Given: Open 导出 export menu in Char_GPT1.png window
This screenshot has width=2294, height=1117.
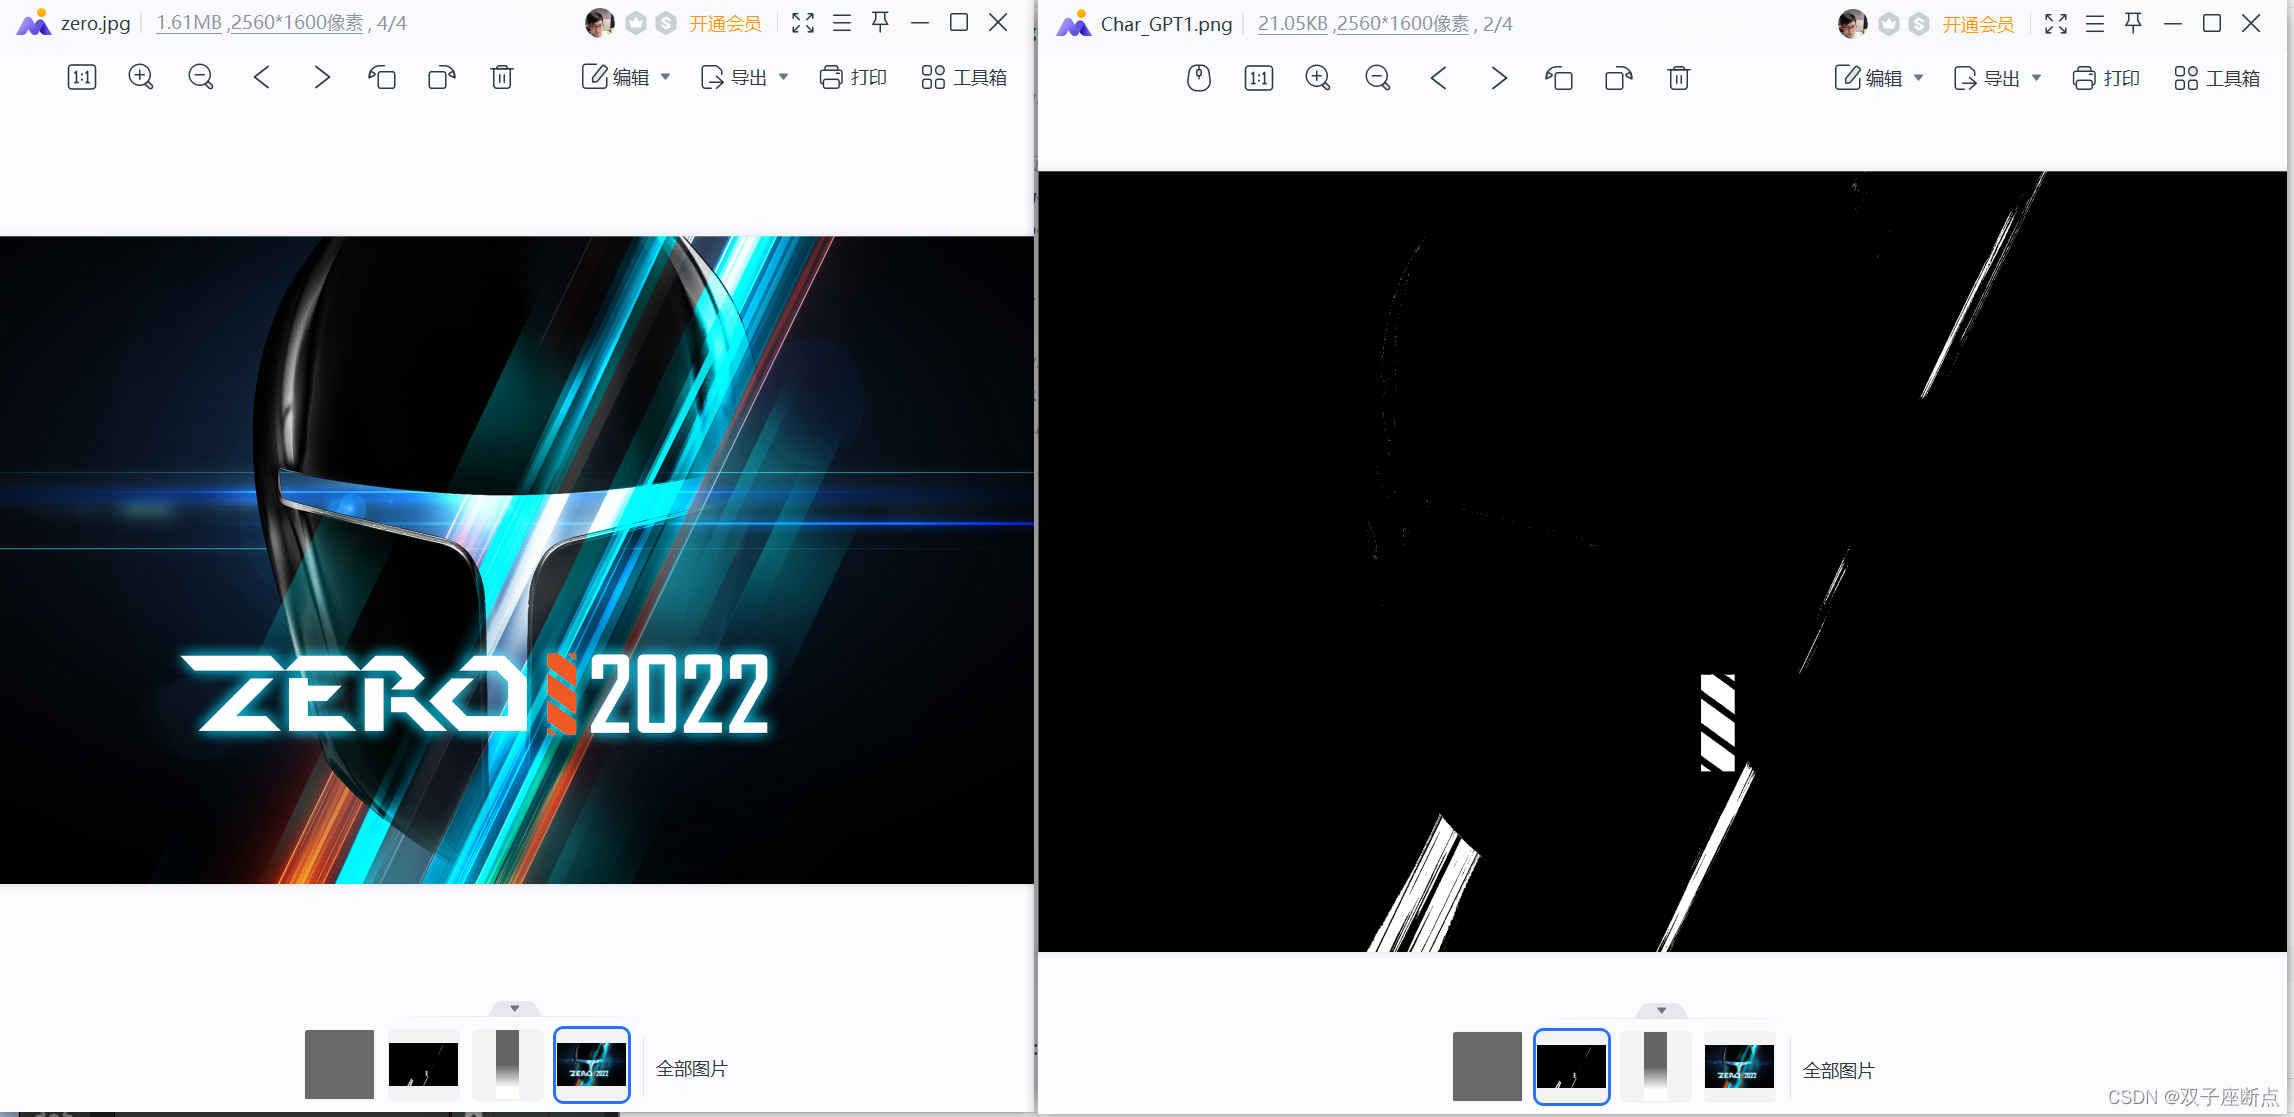Looking at the screenshot, I should [1998, 78].
